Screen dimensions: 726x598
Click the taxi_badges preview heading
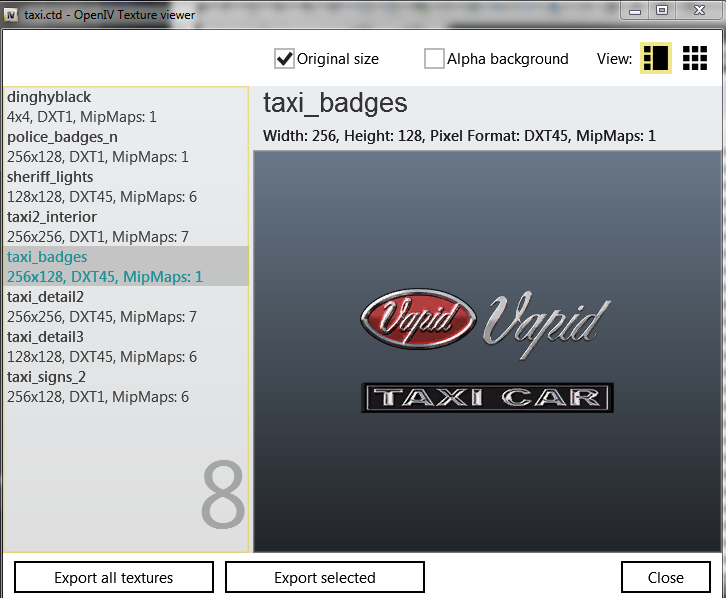pos(335,103)
